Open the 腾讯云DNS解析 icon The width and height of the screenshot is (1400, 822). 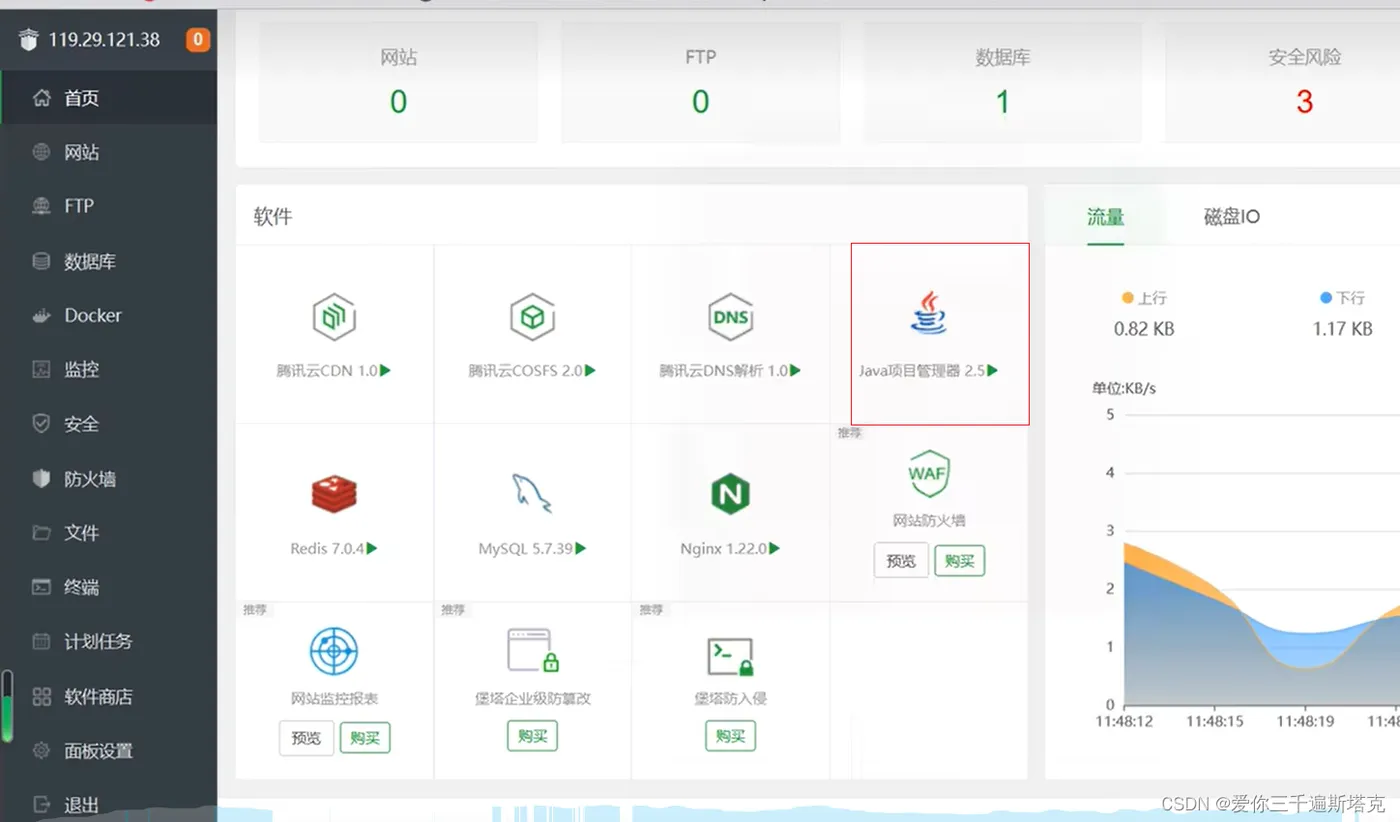coord(730,318)
